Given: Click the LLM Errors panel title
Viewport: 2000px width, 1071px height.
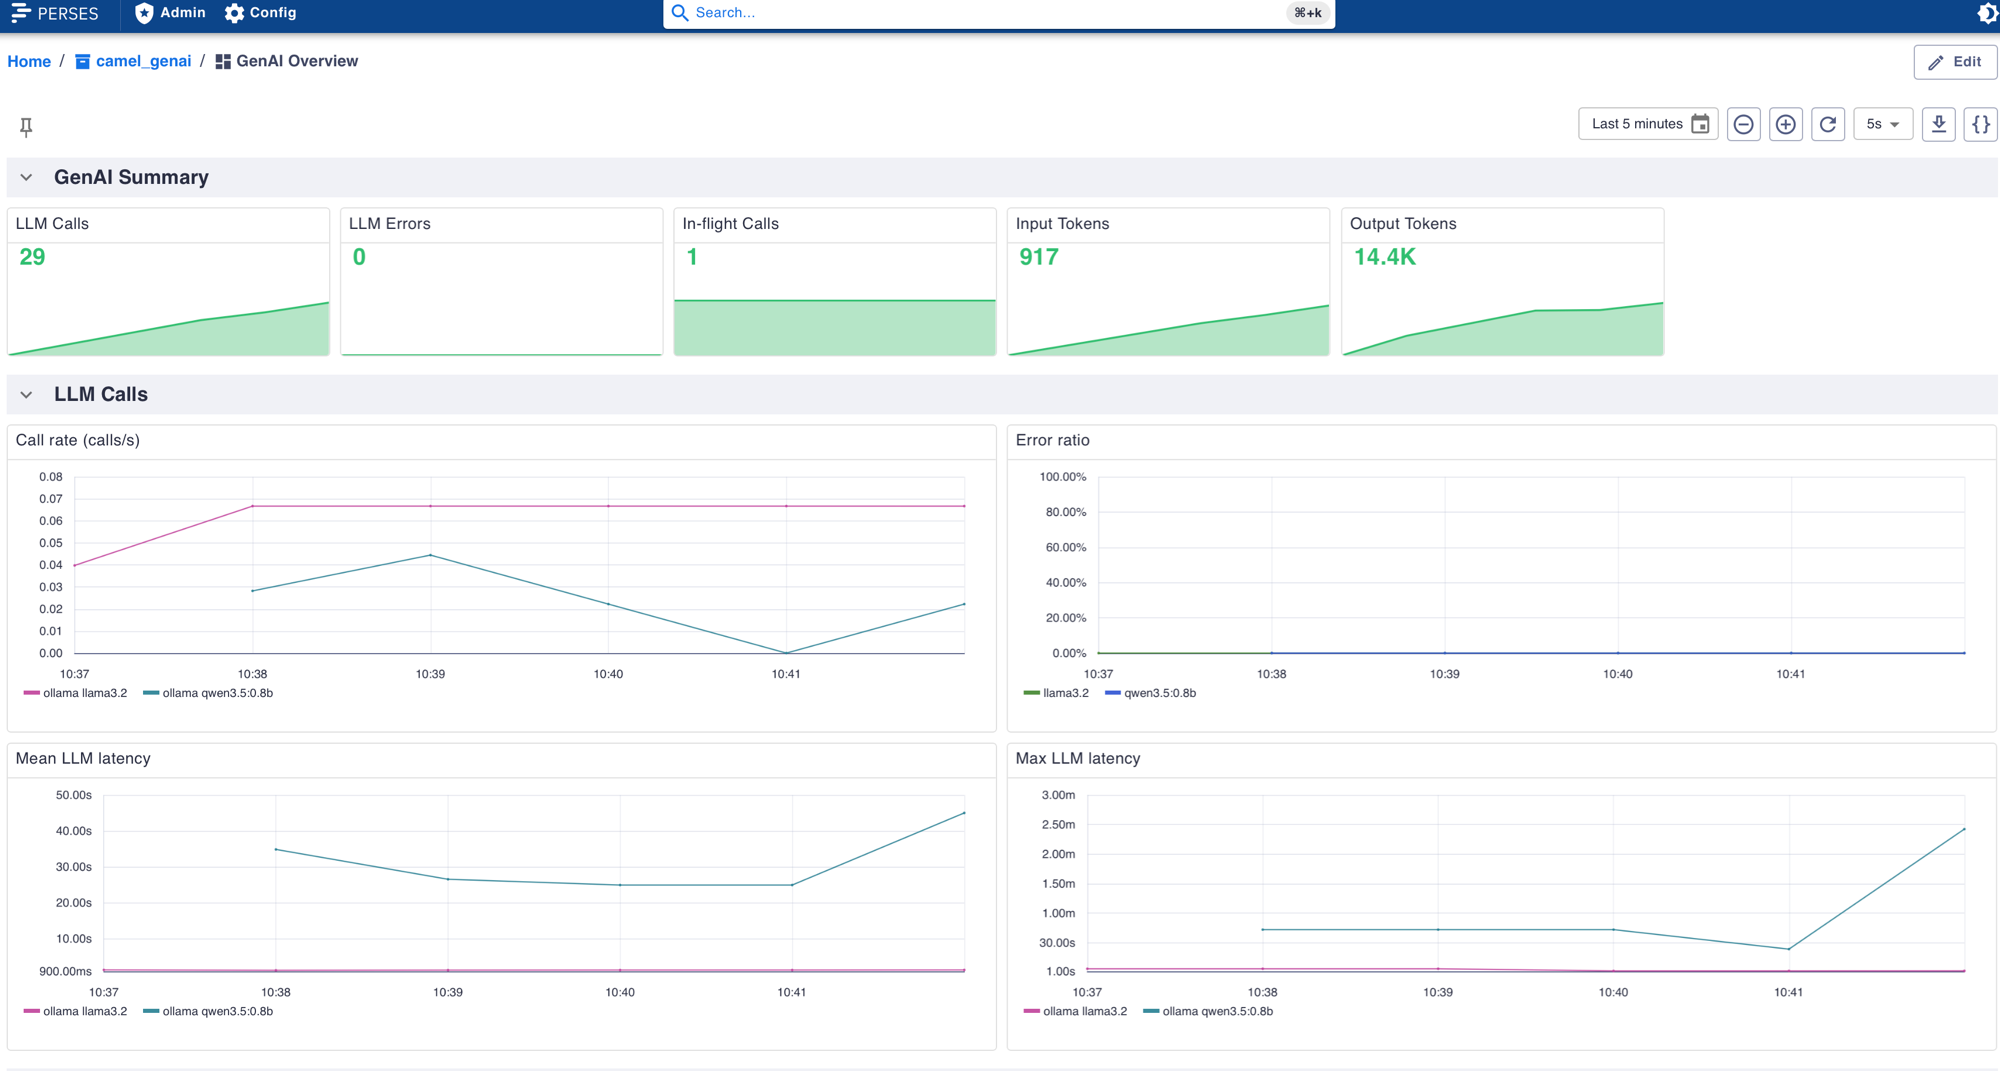Looking at the screenshot, I should (x=389, y=223).
